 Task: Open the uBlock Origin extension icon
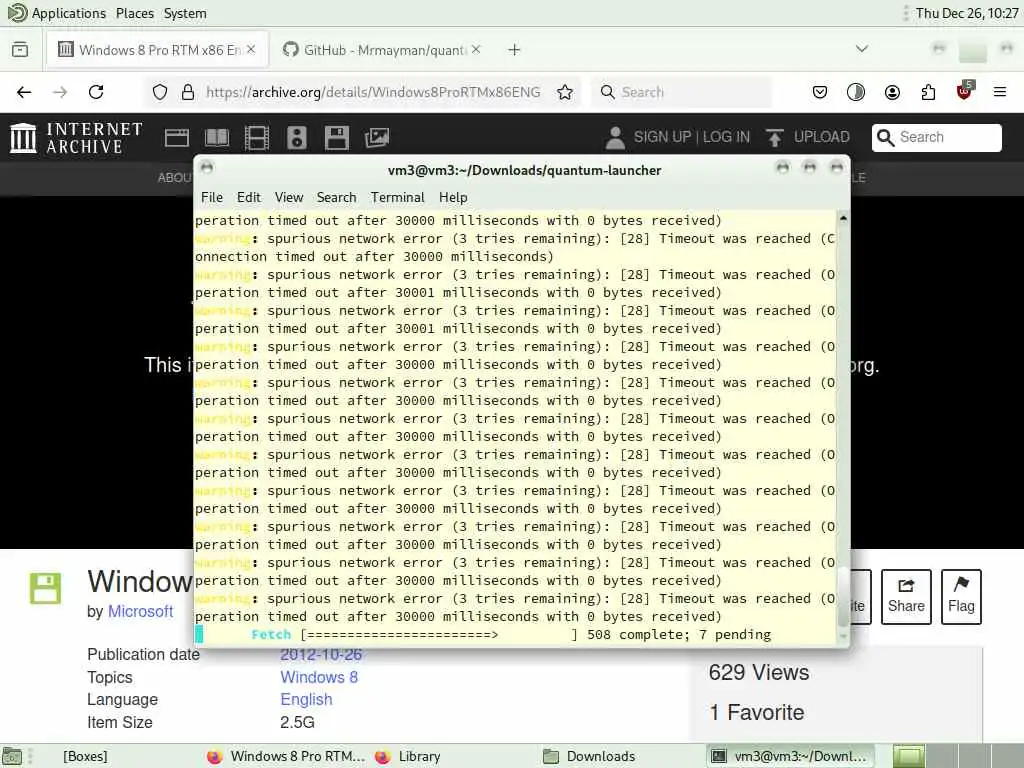coord(965,91)
